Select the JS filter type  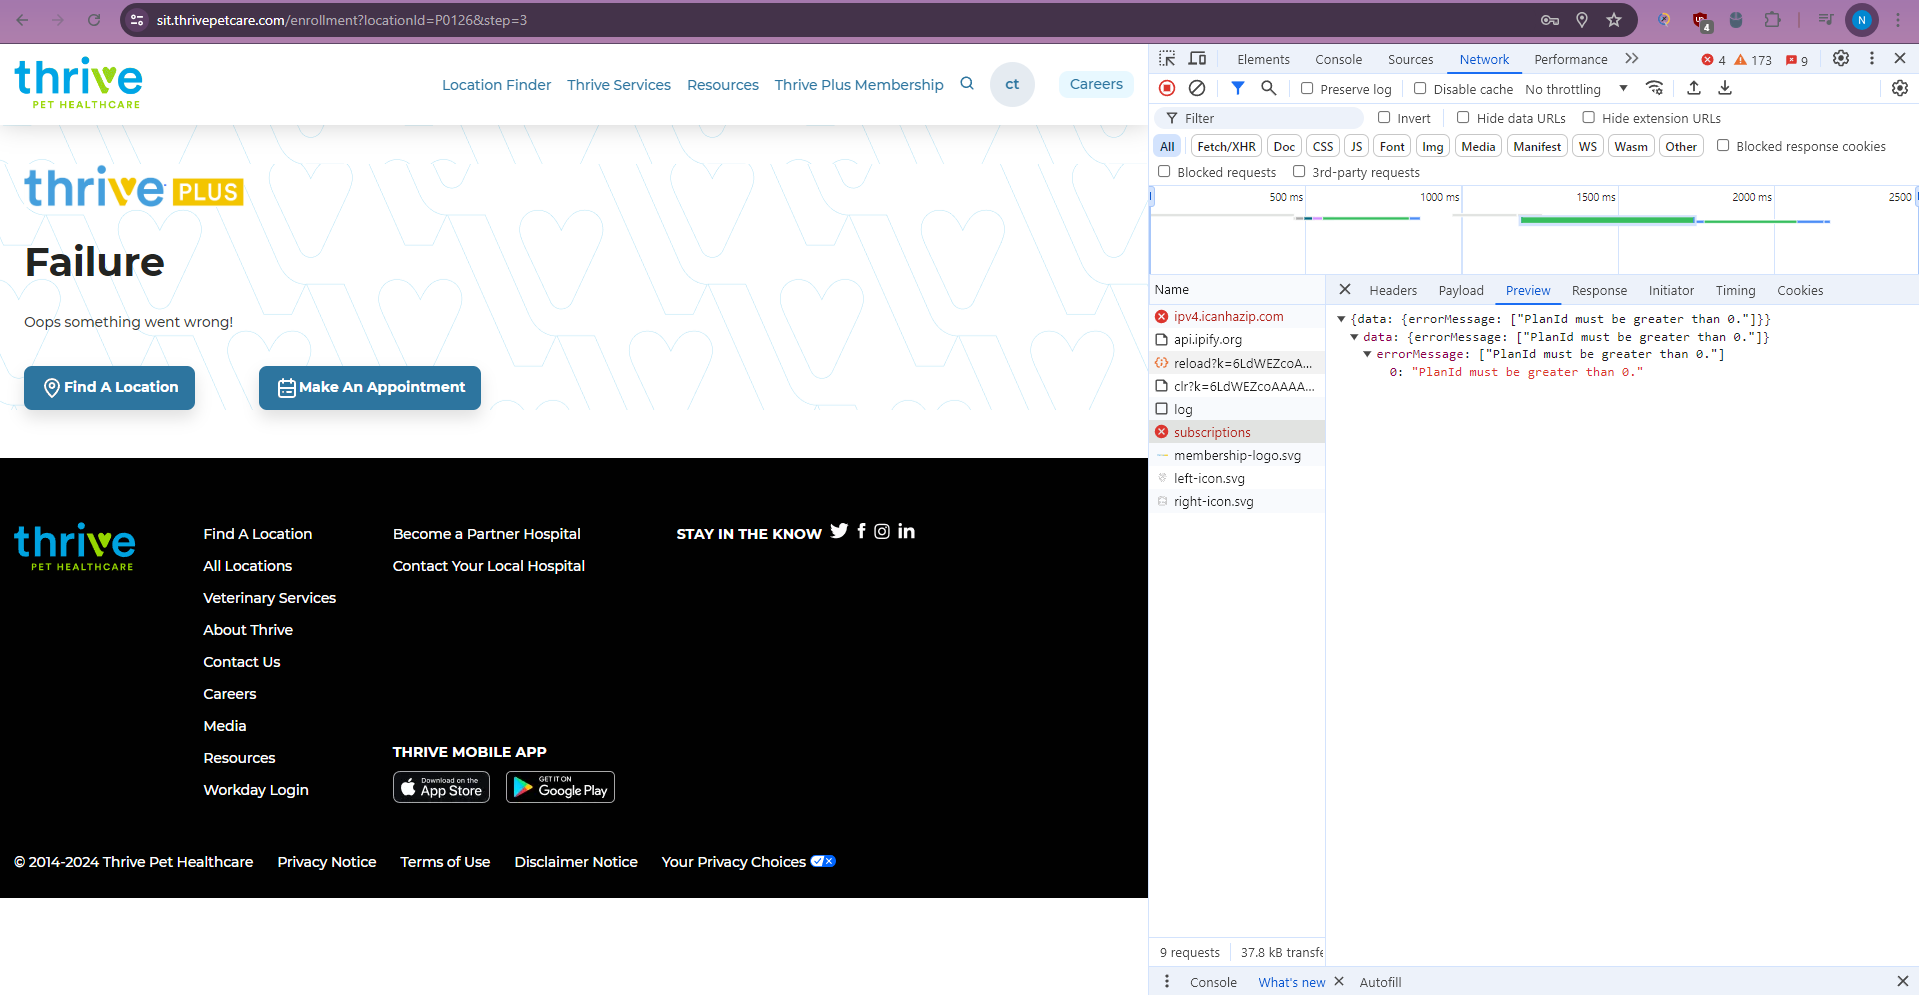(1356, 146)
